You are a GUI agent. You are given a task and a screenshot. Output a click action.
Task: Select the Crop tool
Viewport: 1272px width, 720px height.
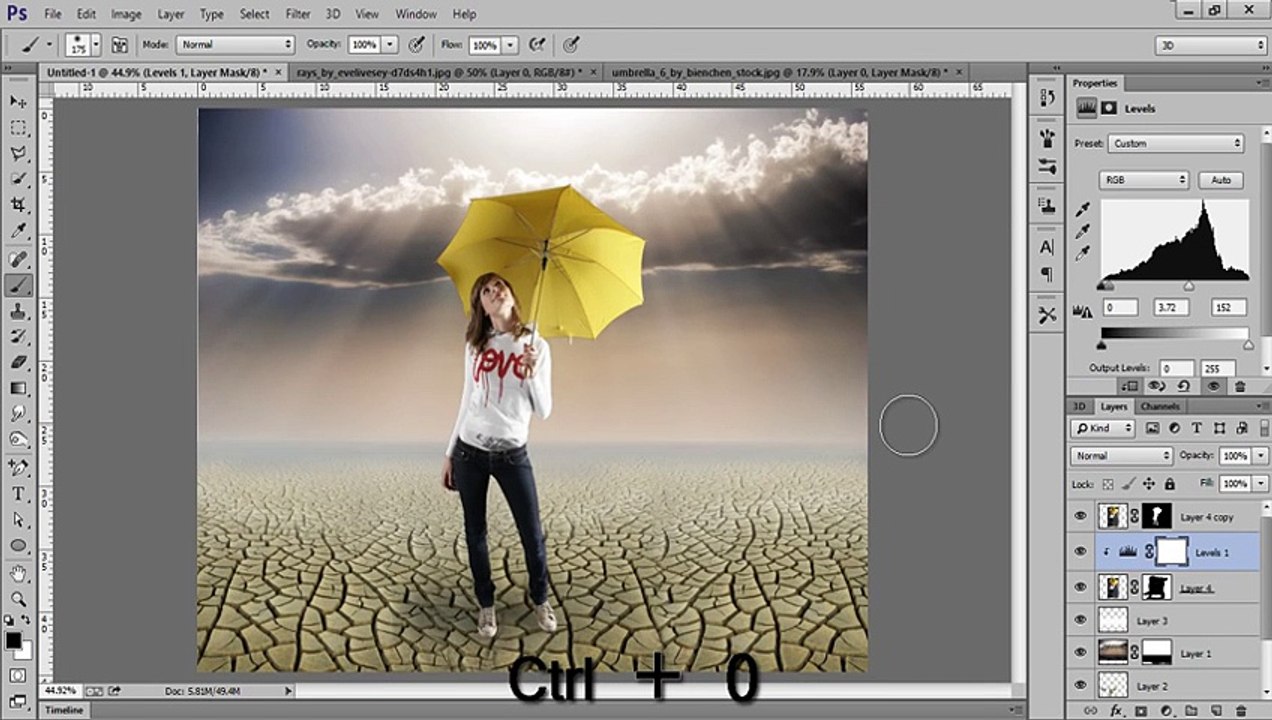[x=18, y=206]
